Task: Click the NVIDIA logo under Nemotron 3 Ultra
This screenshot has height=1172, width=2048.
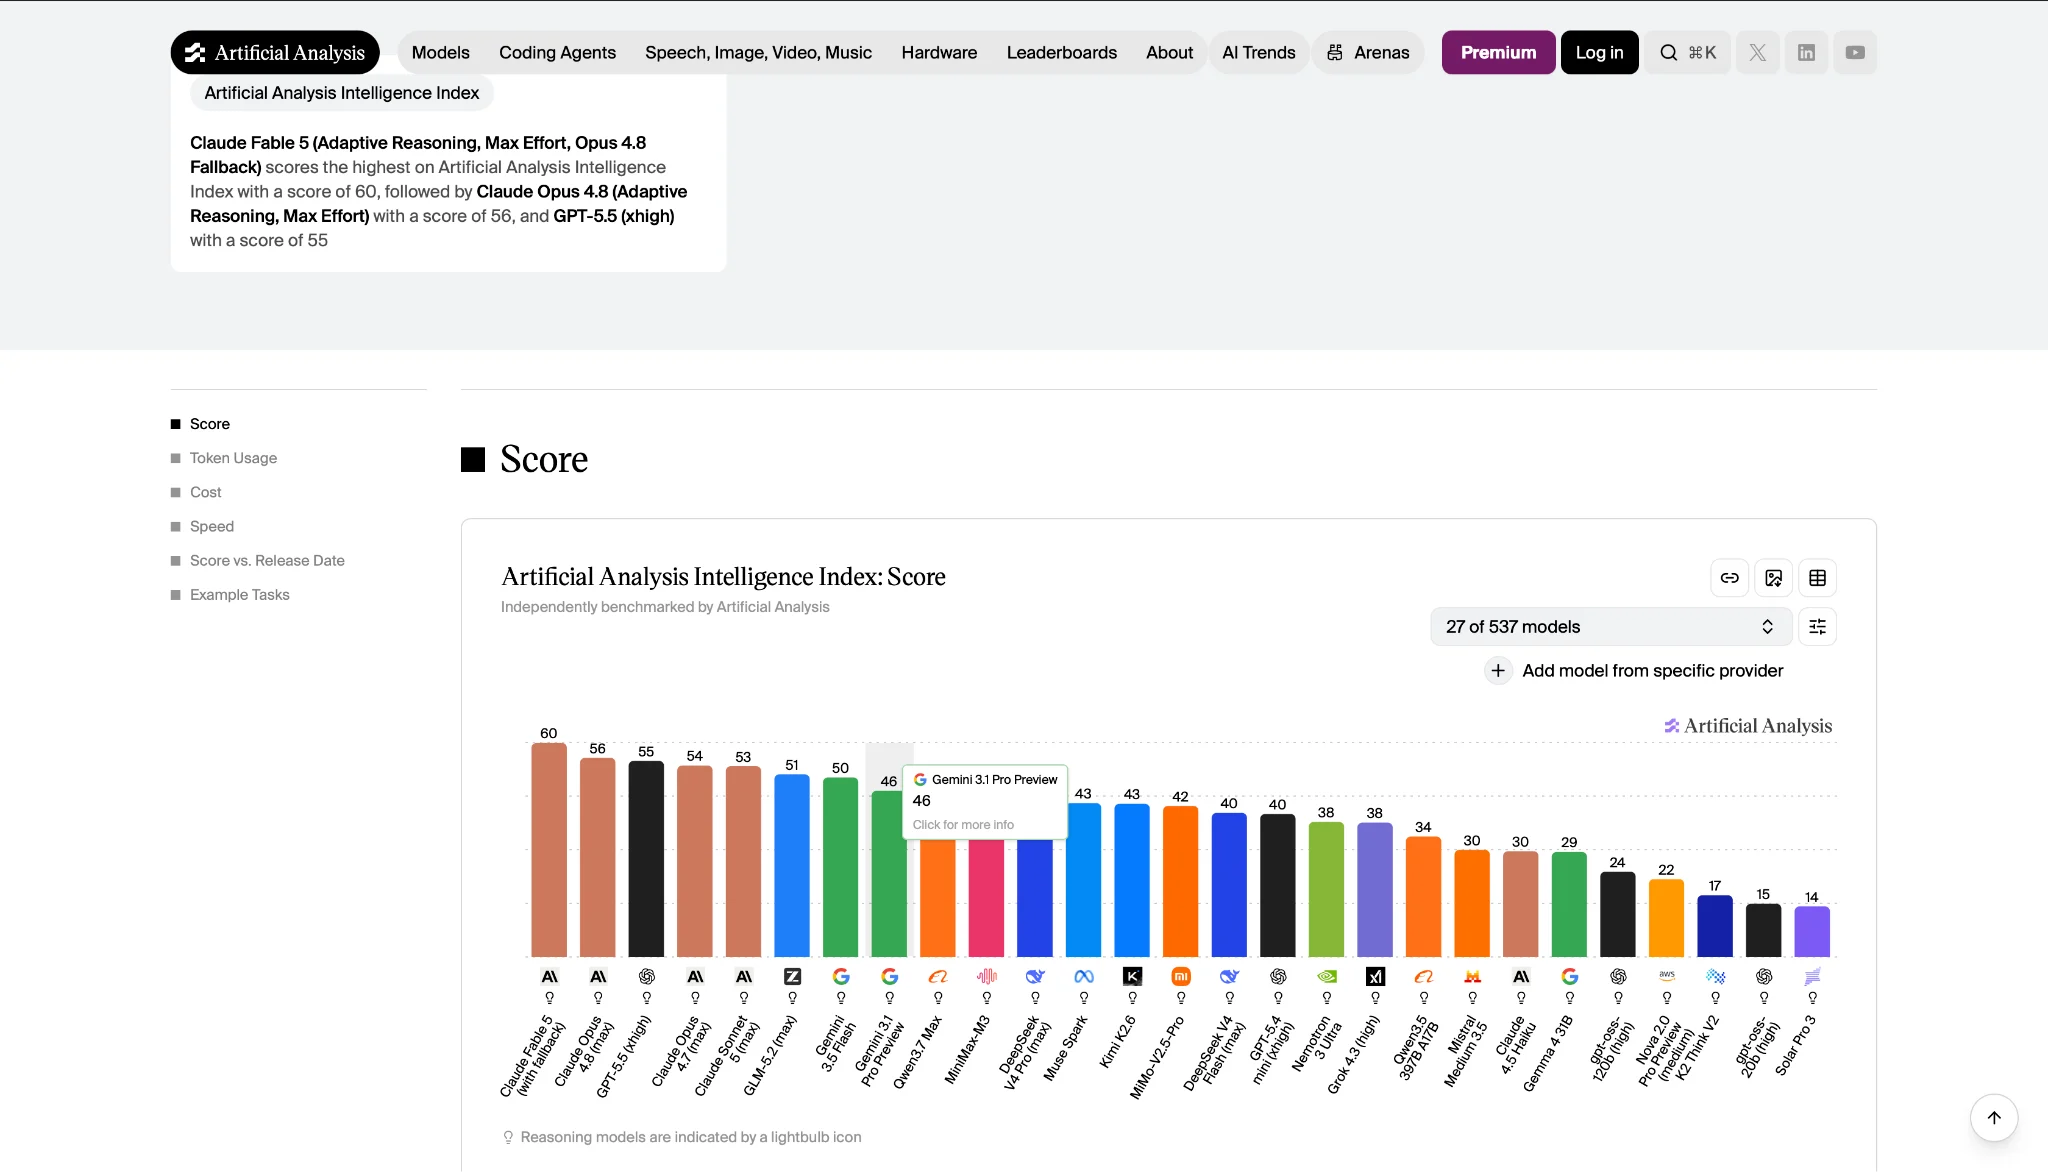Action: click(1327, 977)
